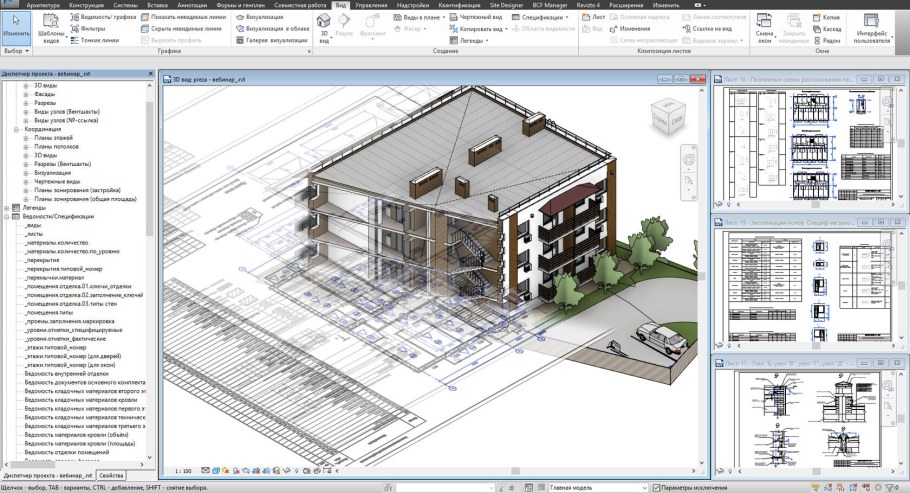Open the Выбор panel dropdown

pos(16,51)
